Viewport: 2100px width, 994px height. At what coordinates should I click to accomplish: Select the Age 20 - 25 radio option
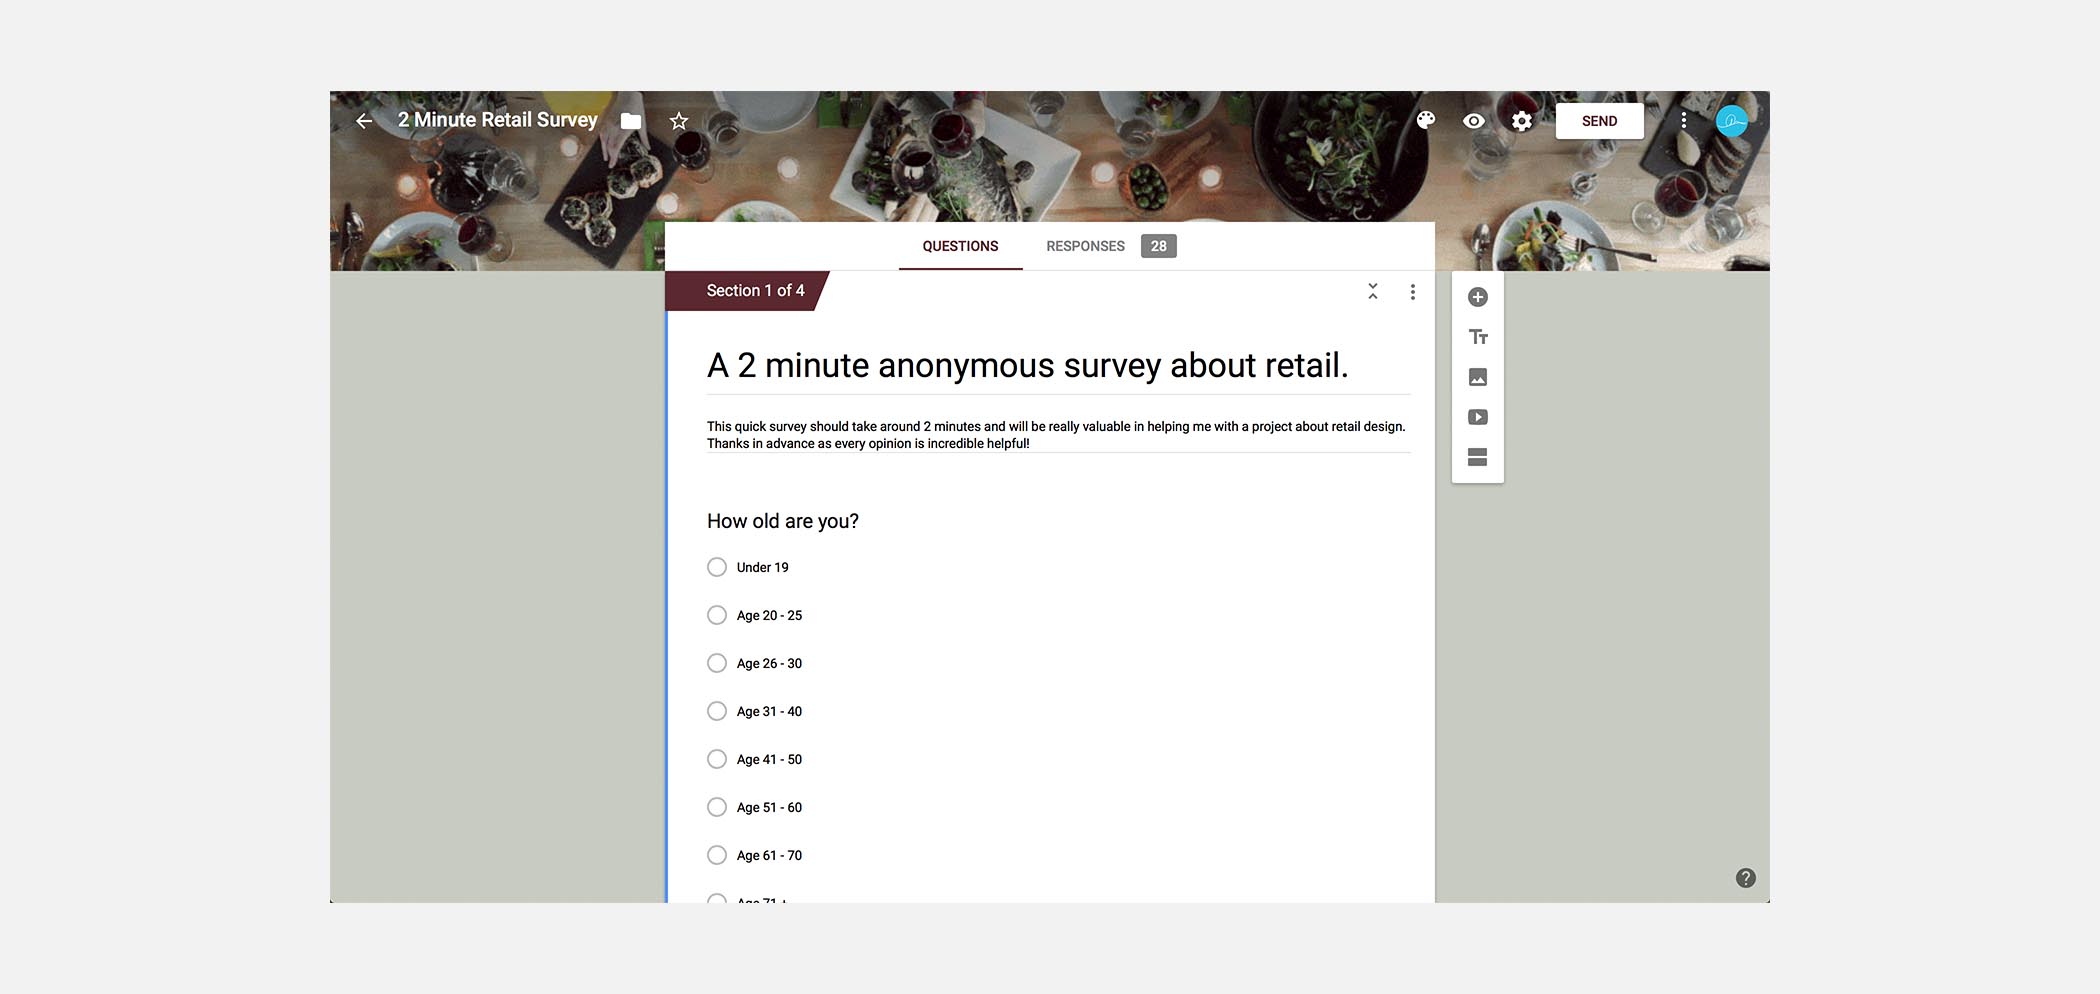pyautogui.click(x=717, y=615)
